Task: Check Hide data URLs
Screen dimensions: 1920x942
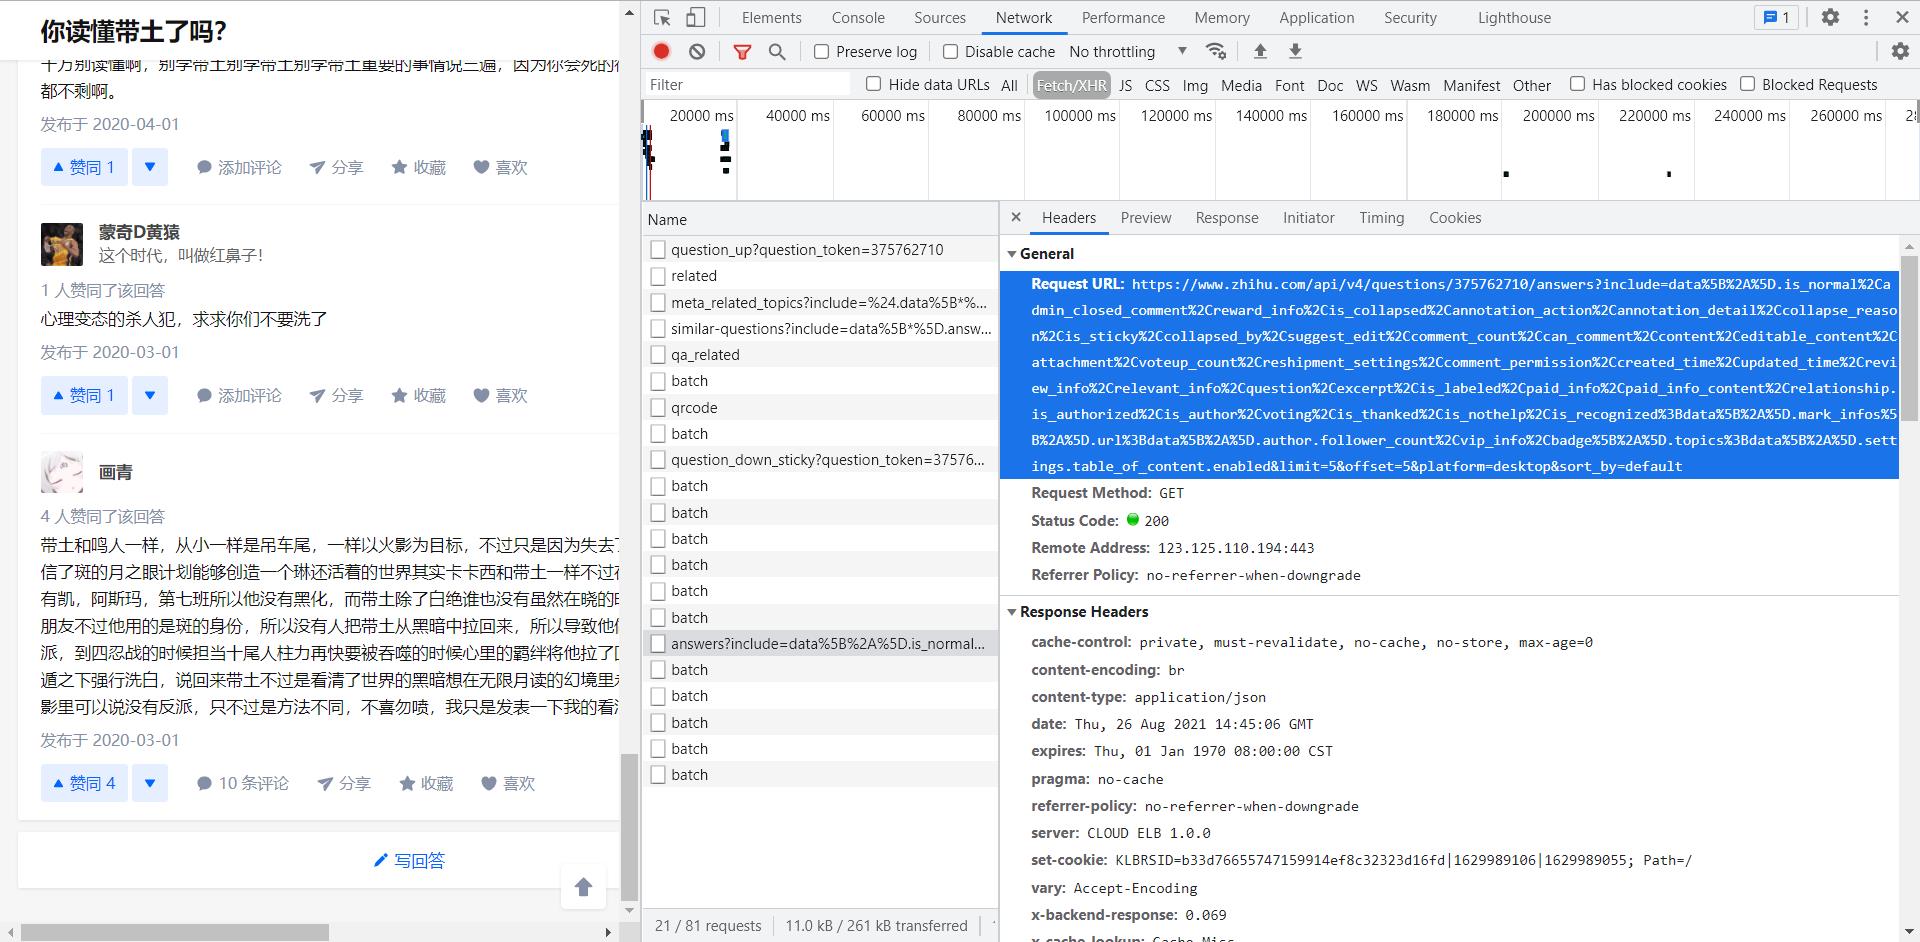Action: click(x=873, y=84)
